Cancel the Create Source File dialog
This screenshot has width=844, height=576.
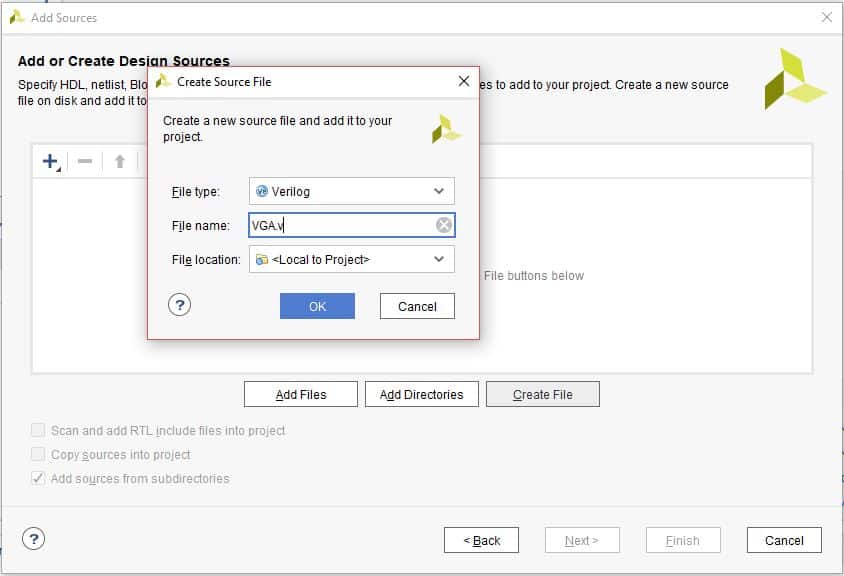click(x=417, y=306)
